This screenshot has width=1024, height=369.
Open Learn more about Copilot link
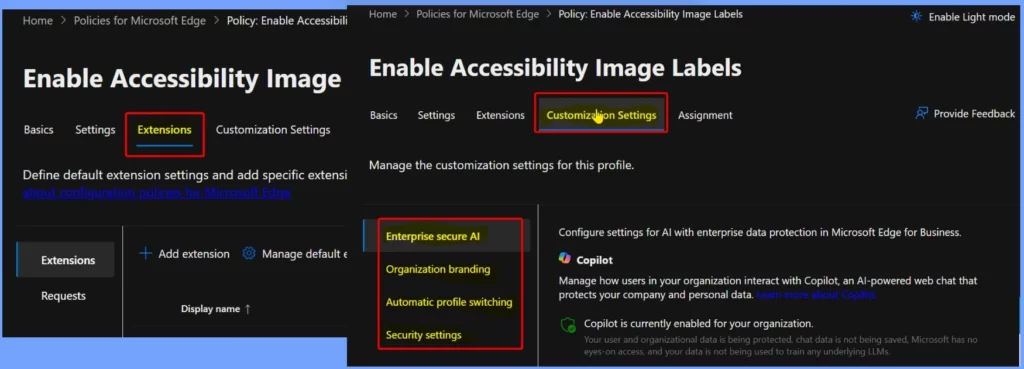[x=816, y=295]
